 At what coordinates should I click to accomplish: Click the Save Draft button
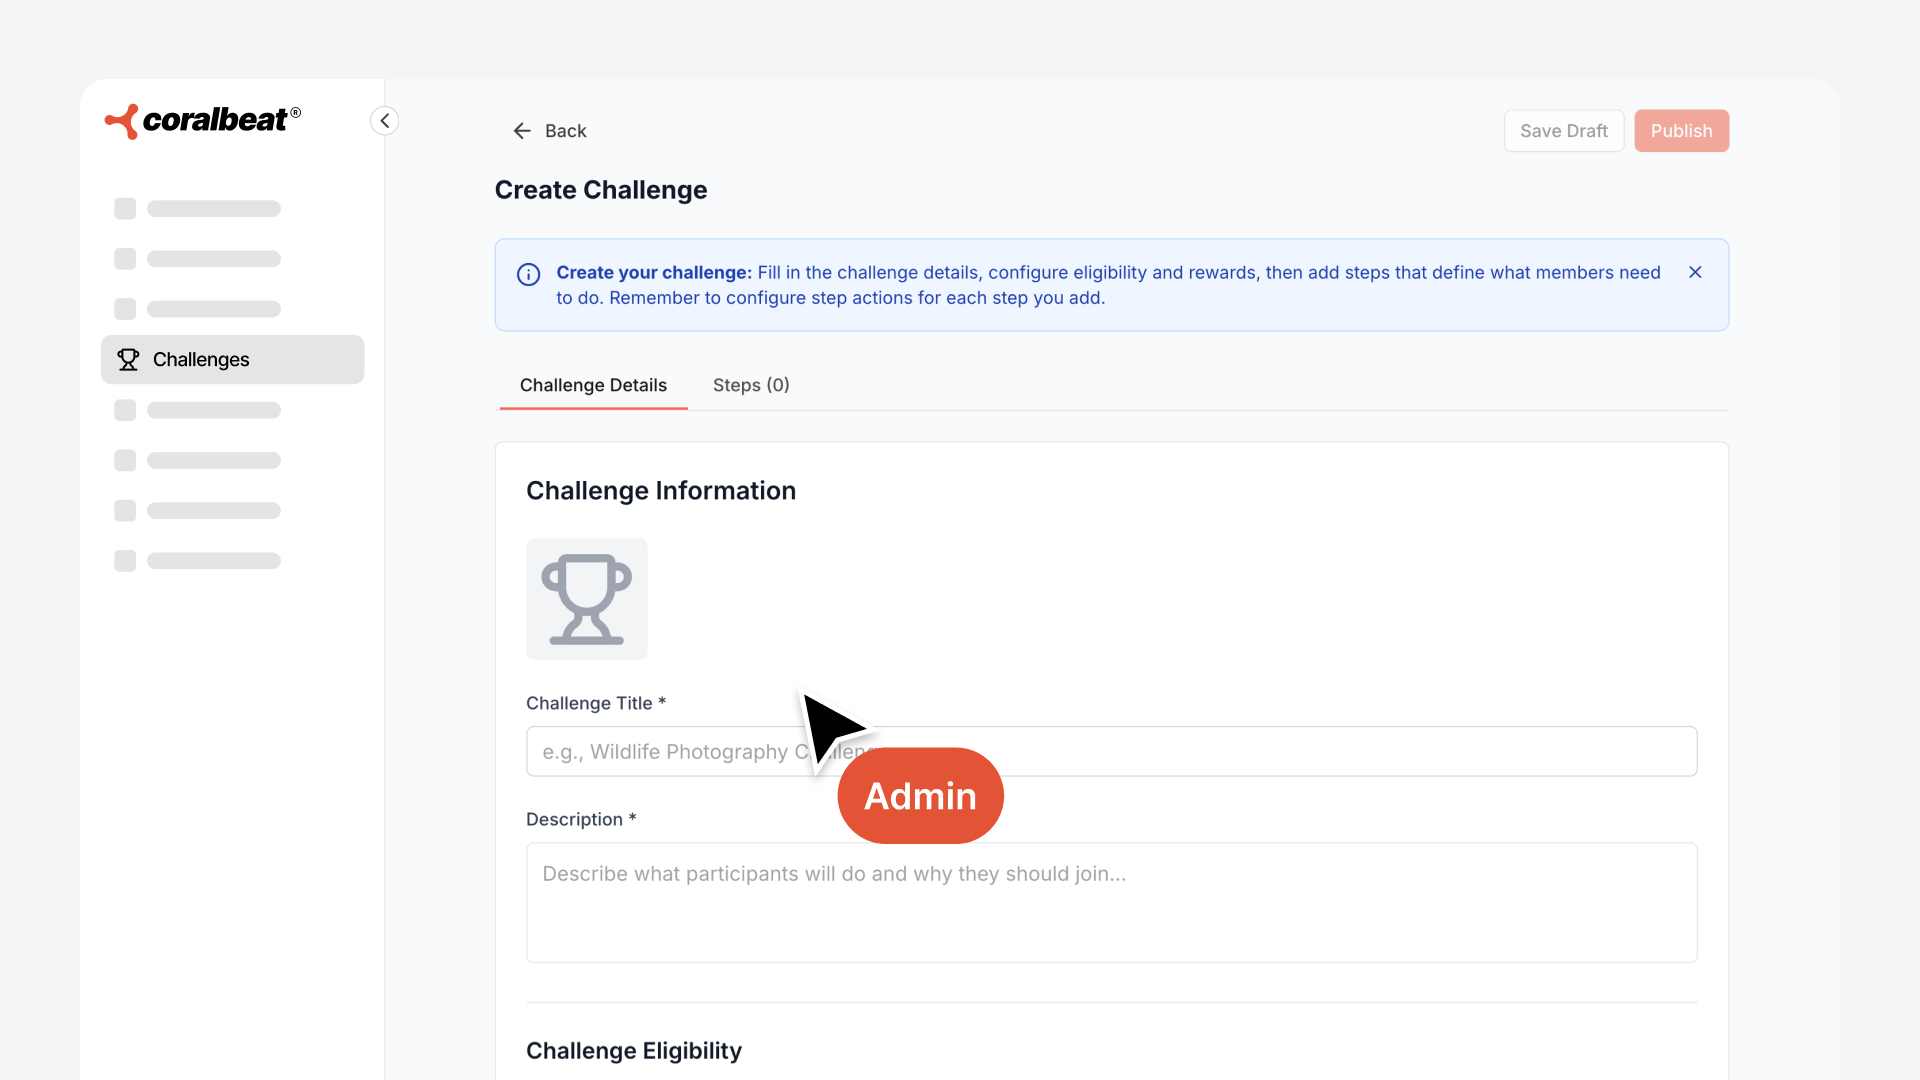click(x=1563, y=131)
